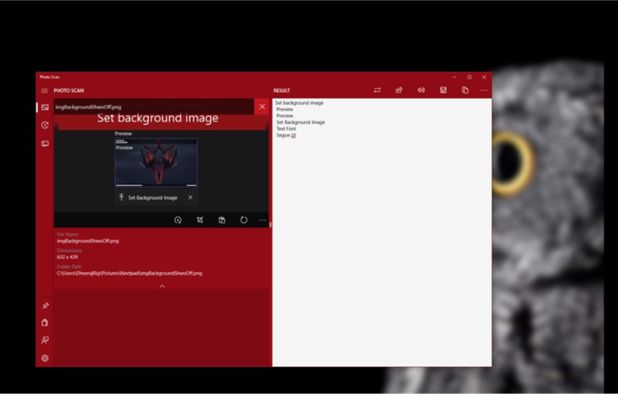Click the rotate icon below image
The height and width of the screenshot is (394, 618).
(244, 220)
